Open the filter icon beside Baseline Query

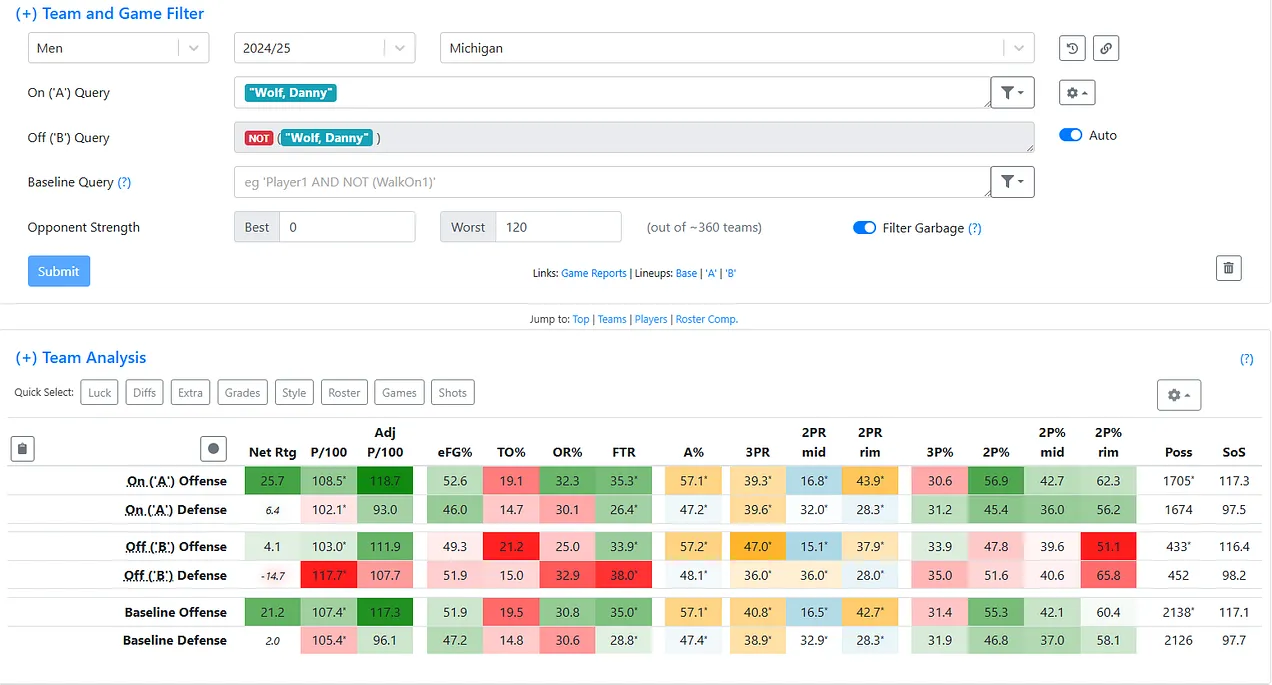coord(1012,182)
